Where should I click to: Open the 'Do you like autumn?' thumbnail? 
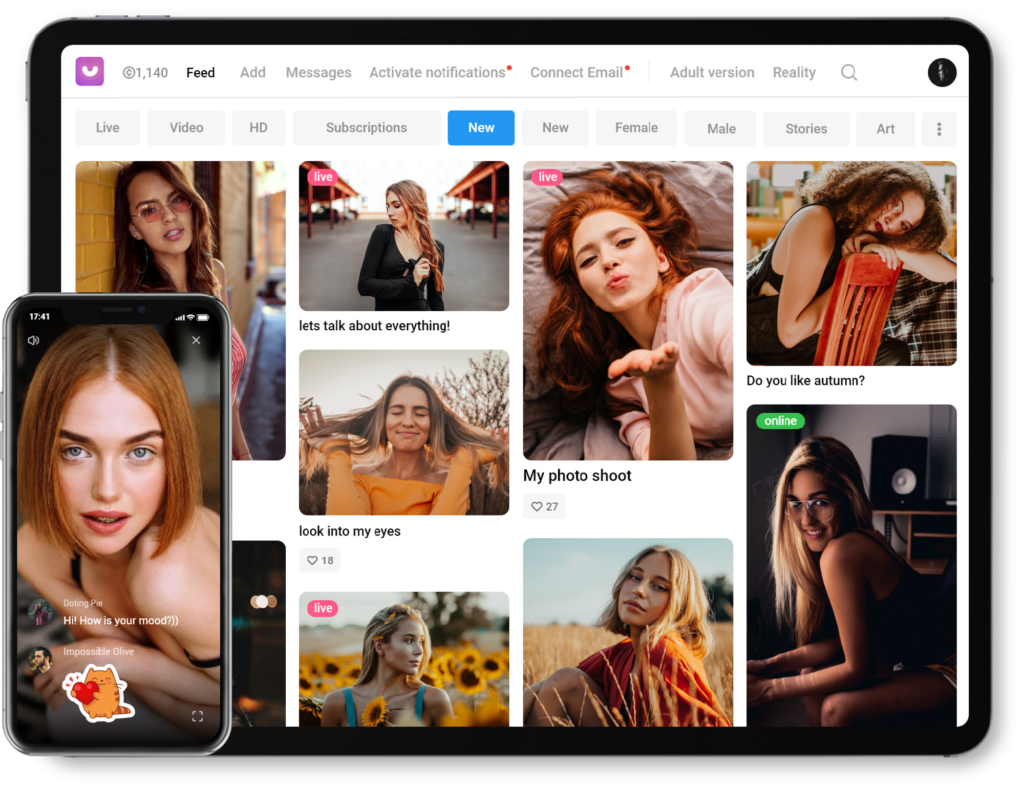point(851,263)
